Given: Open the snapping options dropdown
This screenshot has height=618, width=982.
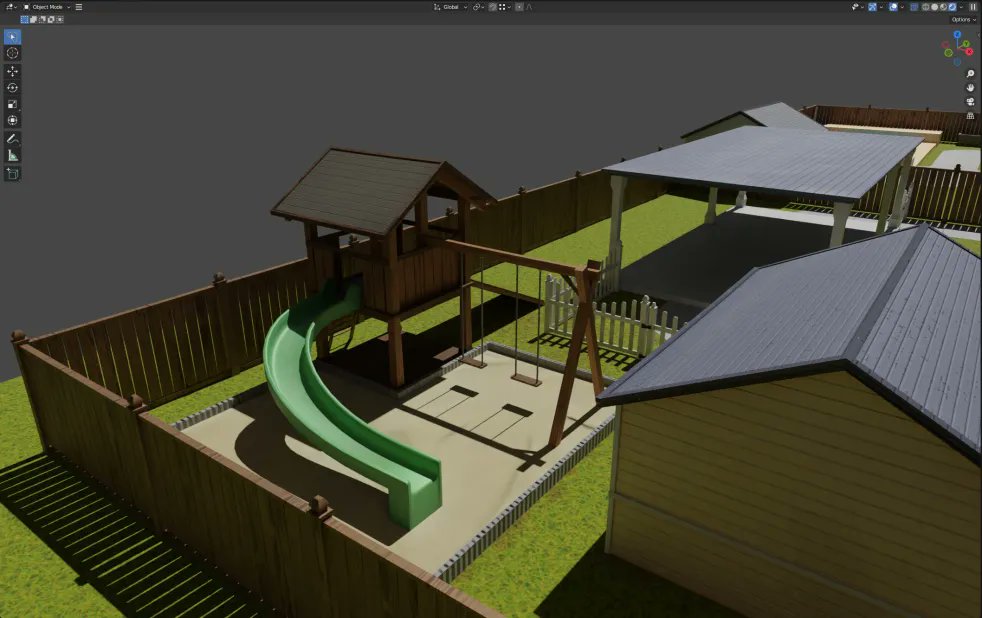Looking at the screenshot, I should (x=505, y=7).
